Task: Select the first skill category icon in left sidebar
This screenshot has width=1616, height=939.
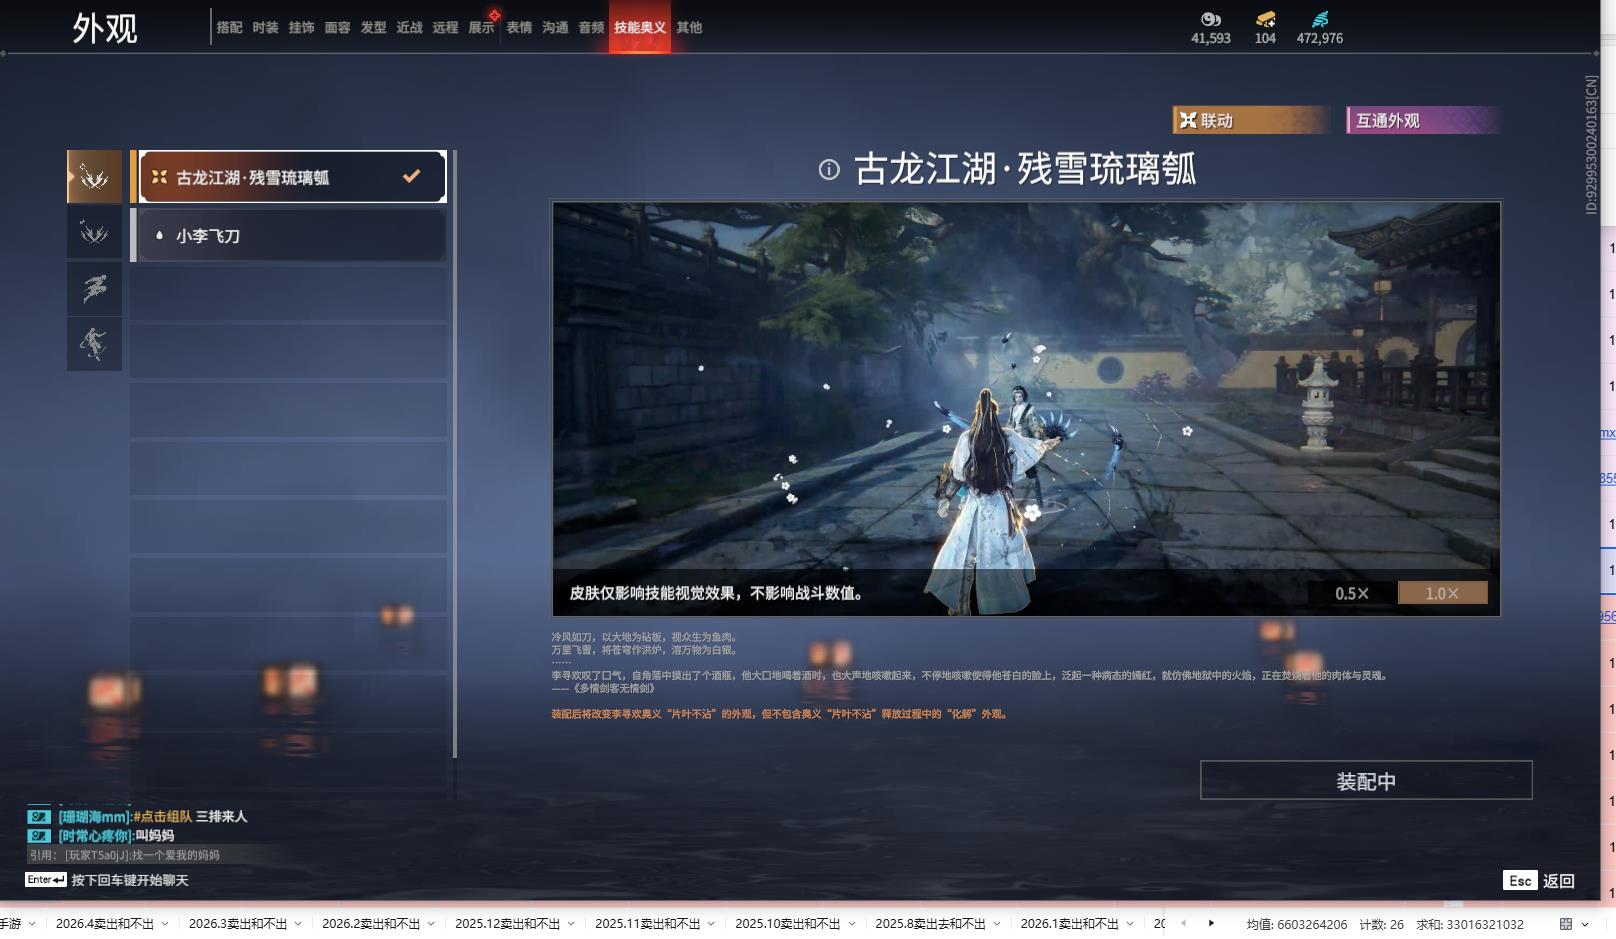Action: [94, 177]
